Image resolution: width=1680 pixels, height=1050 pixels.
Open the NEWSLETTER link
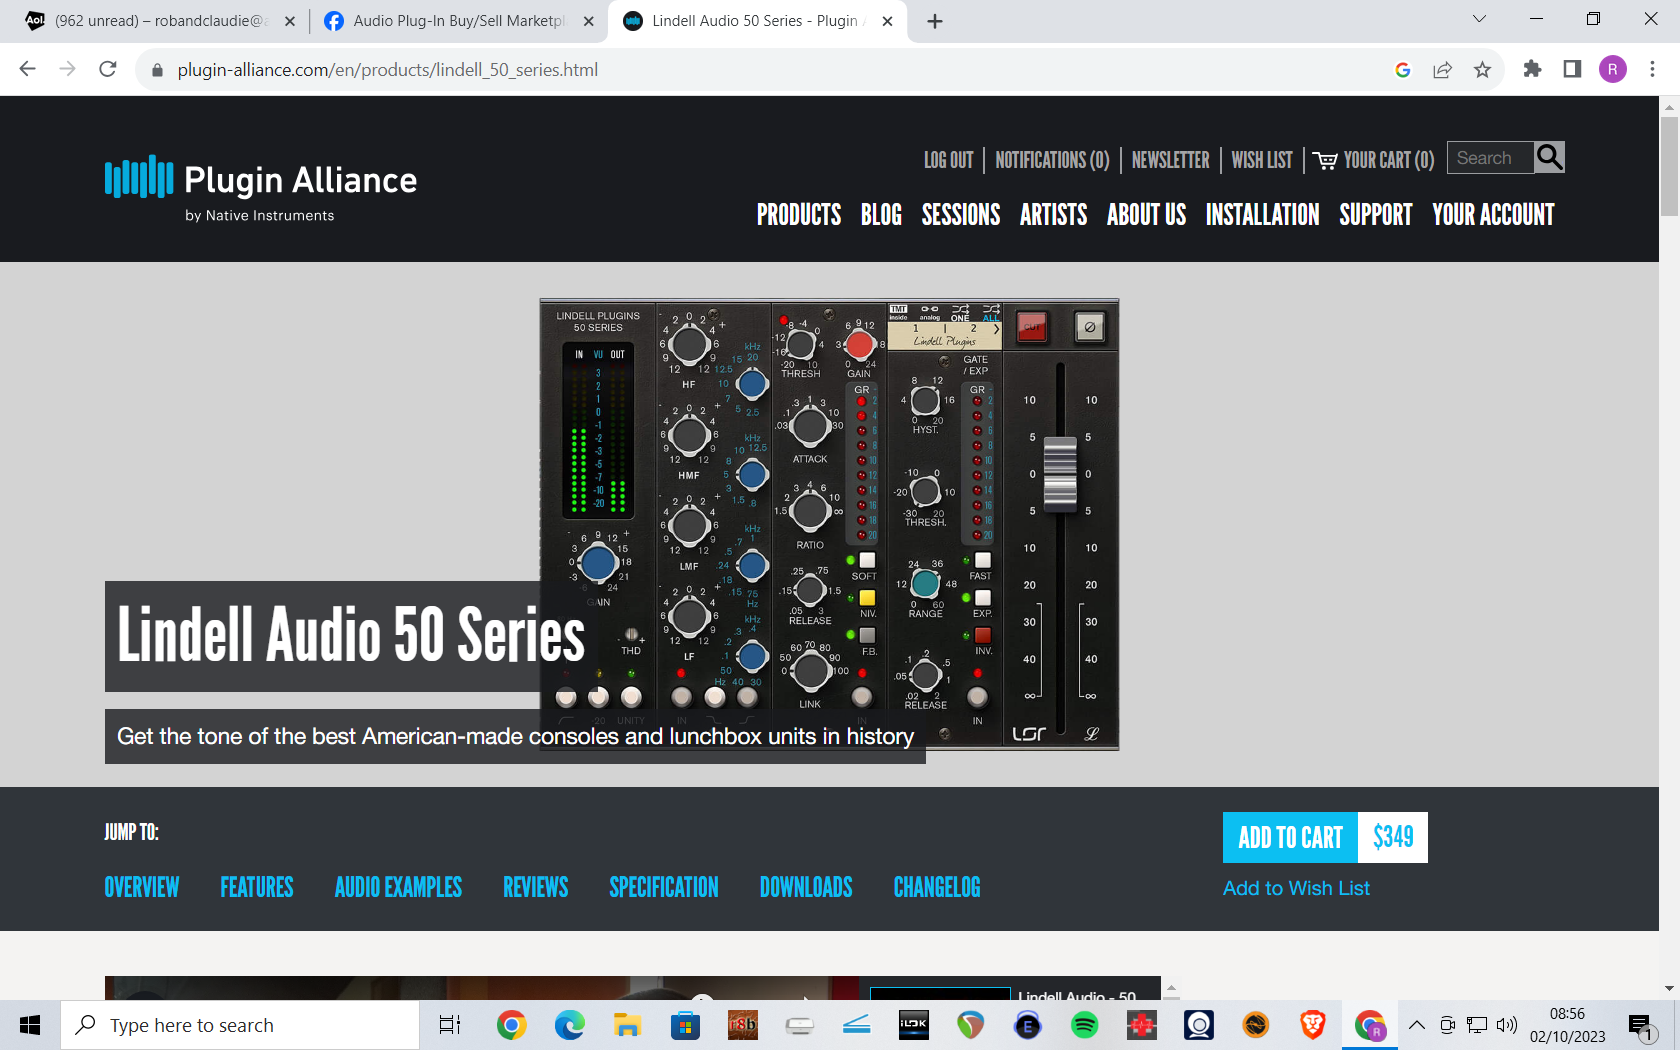click(1170, 160)
